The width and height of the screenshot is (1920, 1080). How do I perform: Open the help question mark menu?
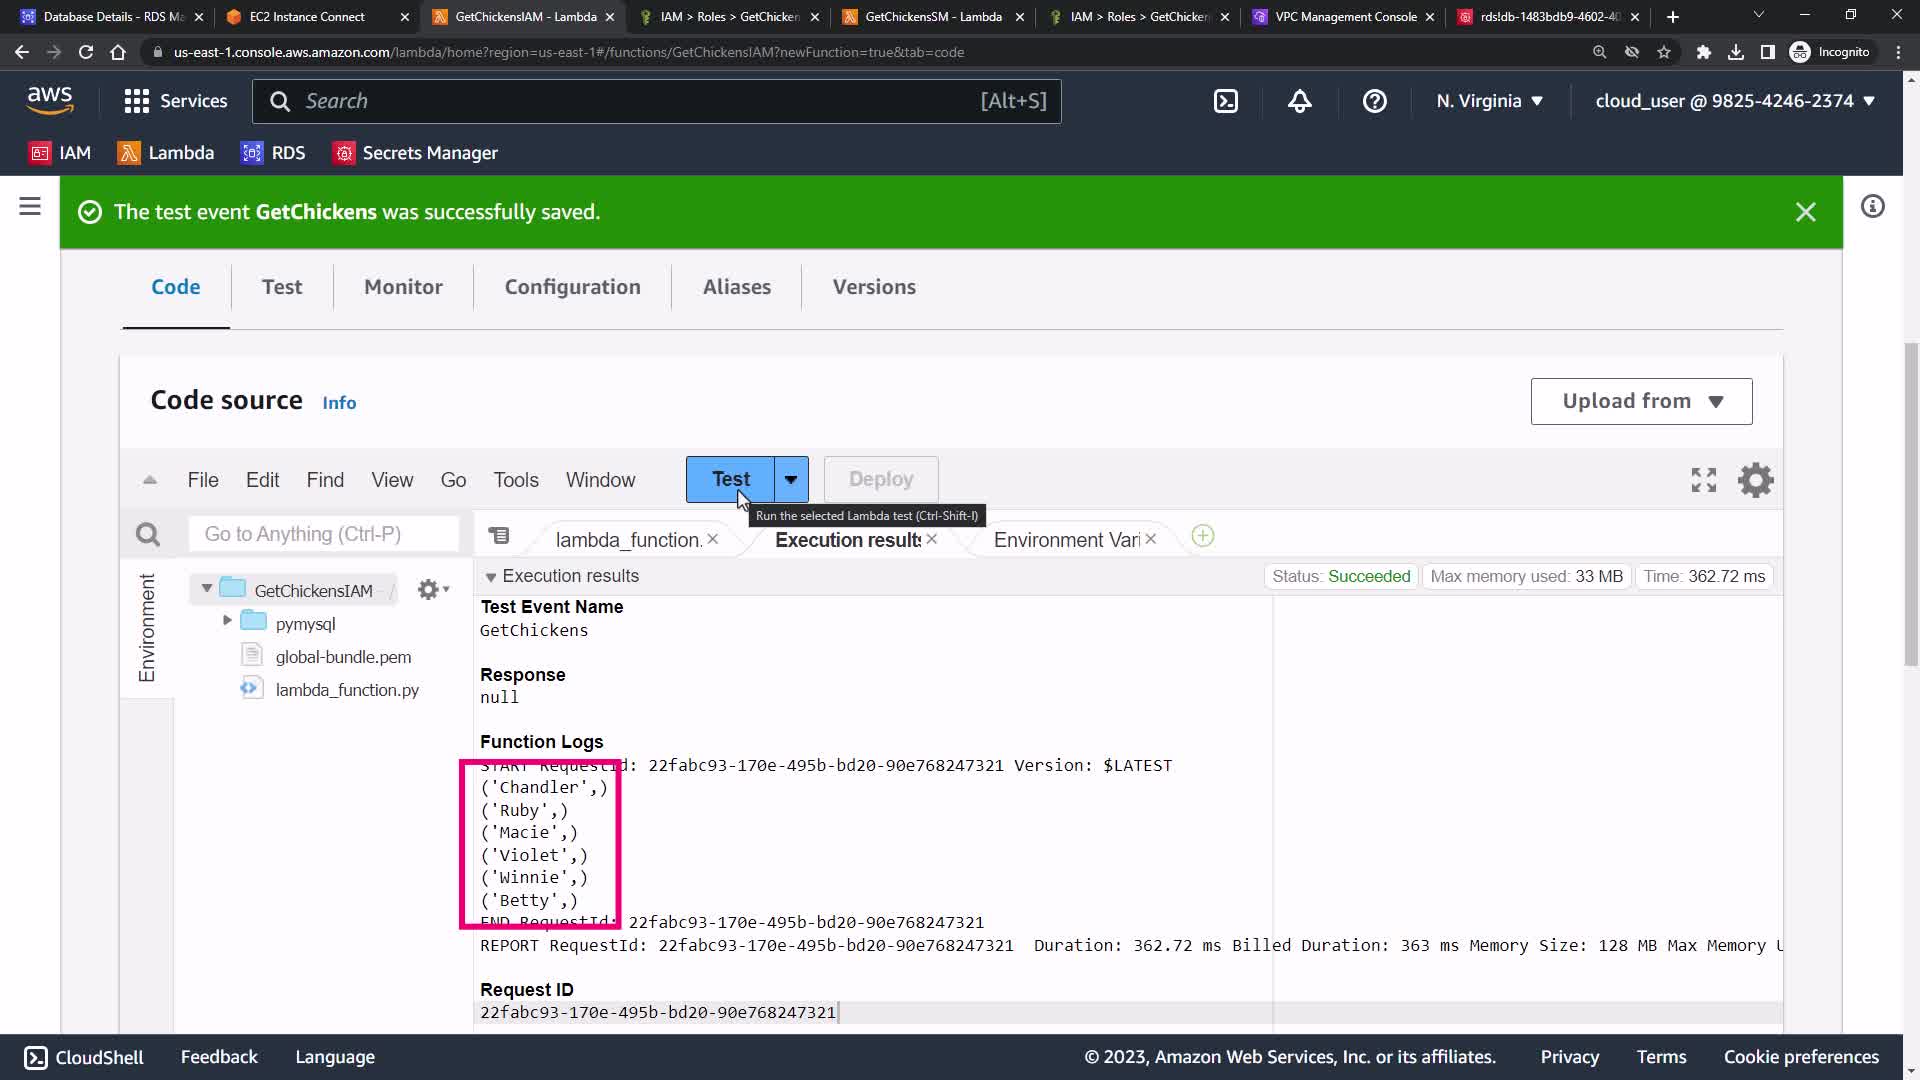[1374, 101]
